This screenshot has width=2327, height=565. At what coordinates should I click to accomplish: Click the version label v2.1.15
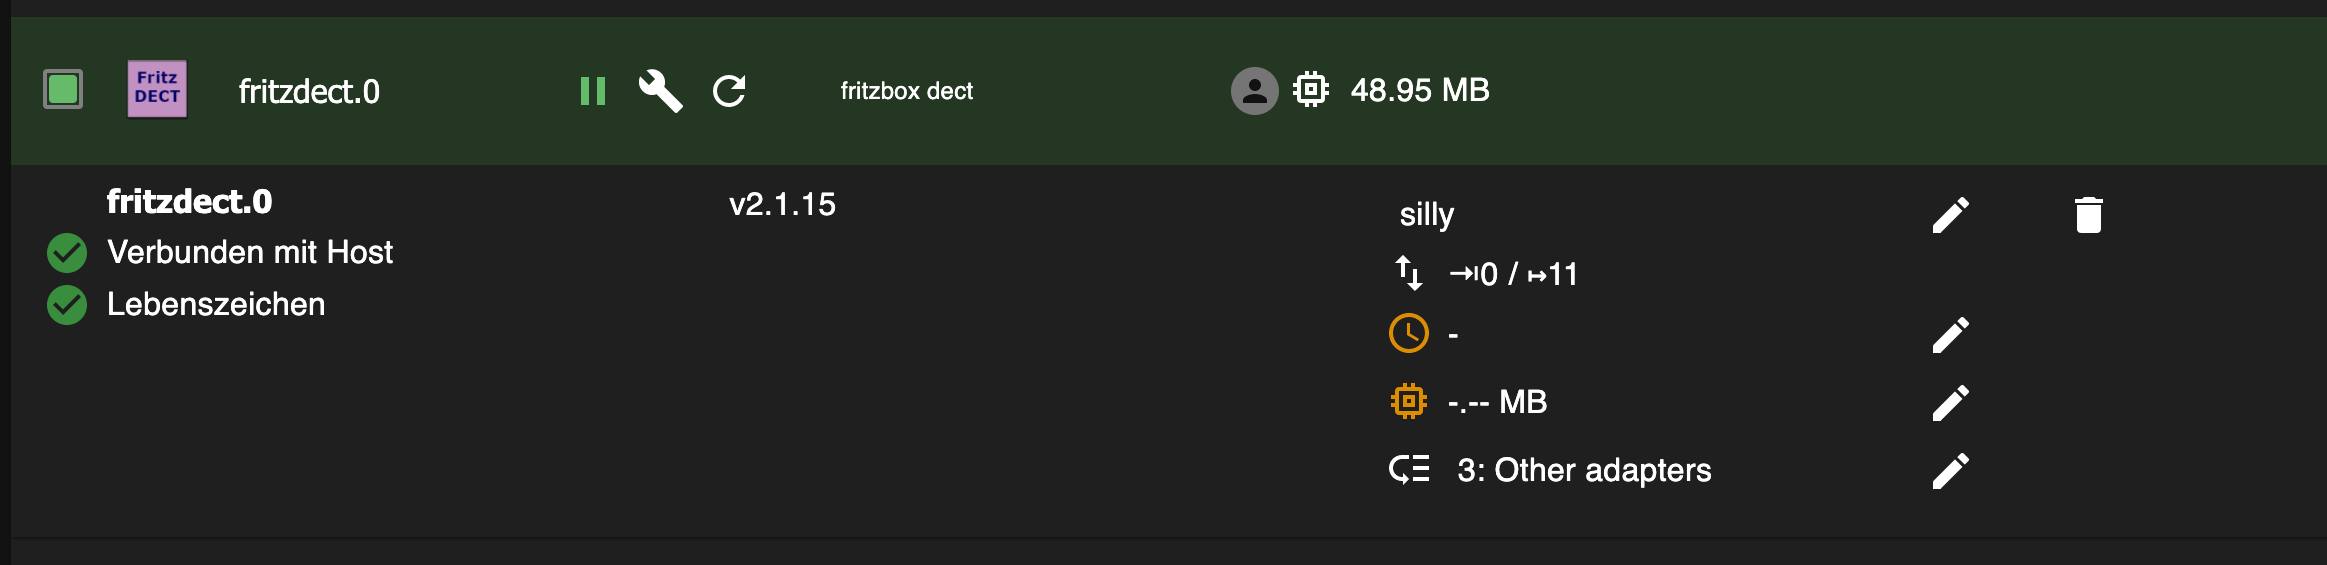[782, 204]
